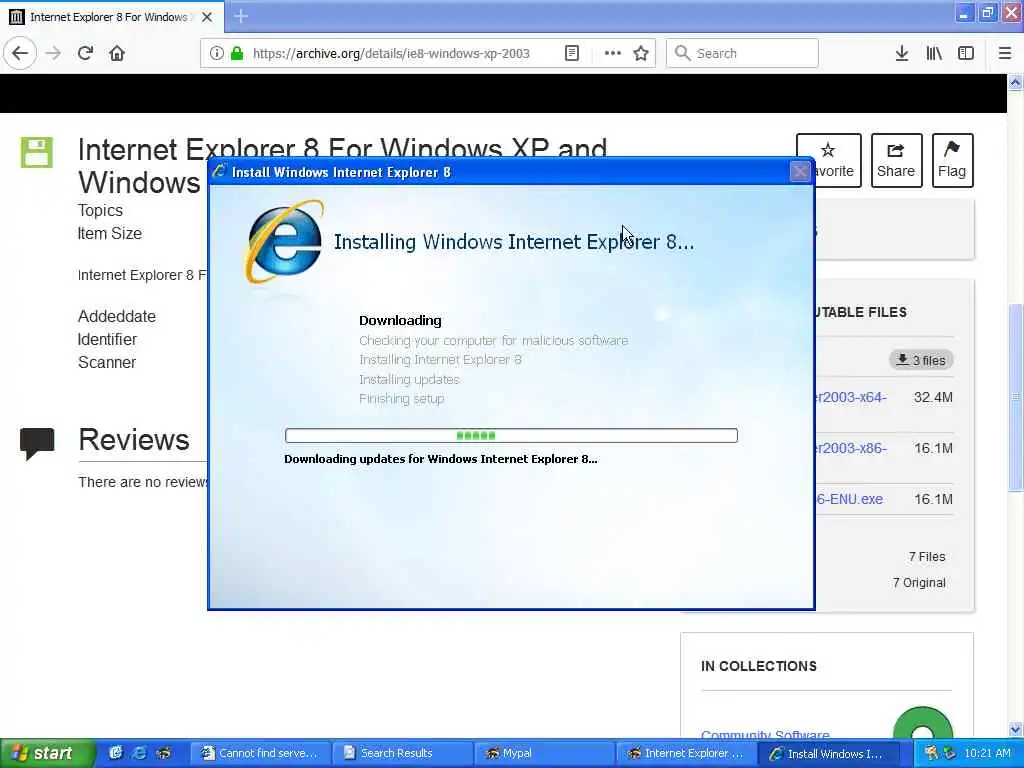
Task: Click the green floppy disk software icon
Action: coord(37,153)
